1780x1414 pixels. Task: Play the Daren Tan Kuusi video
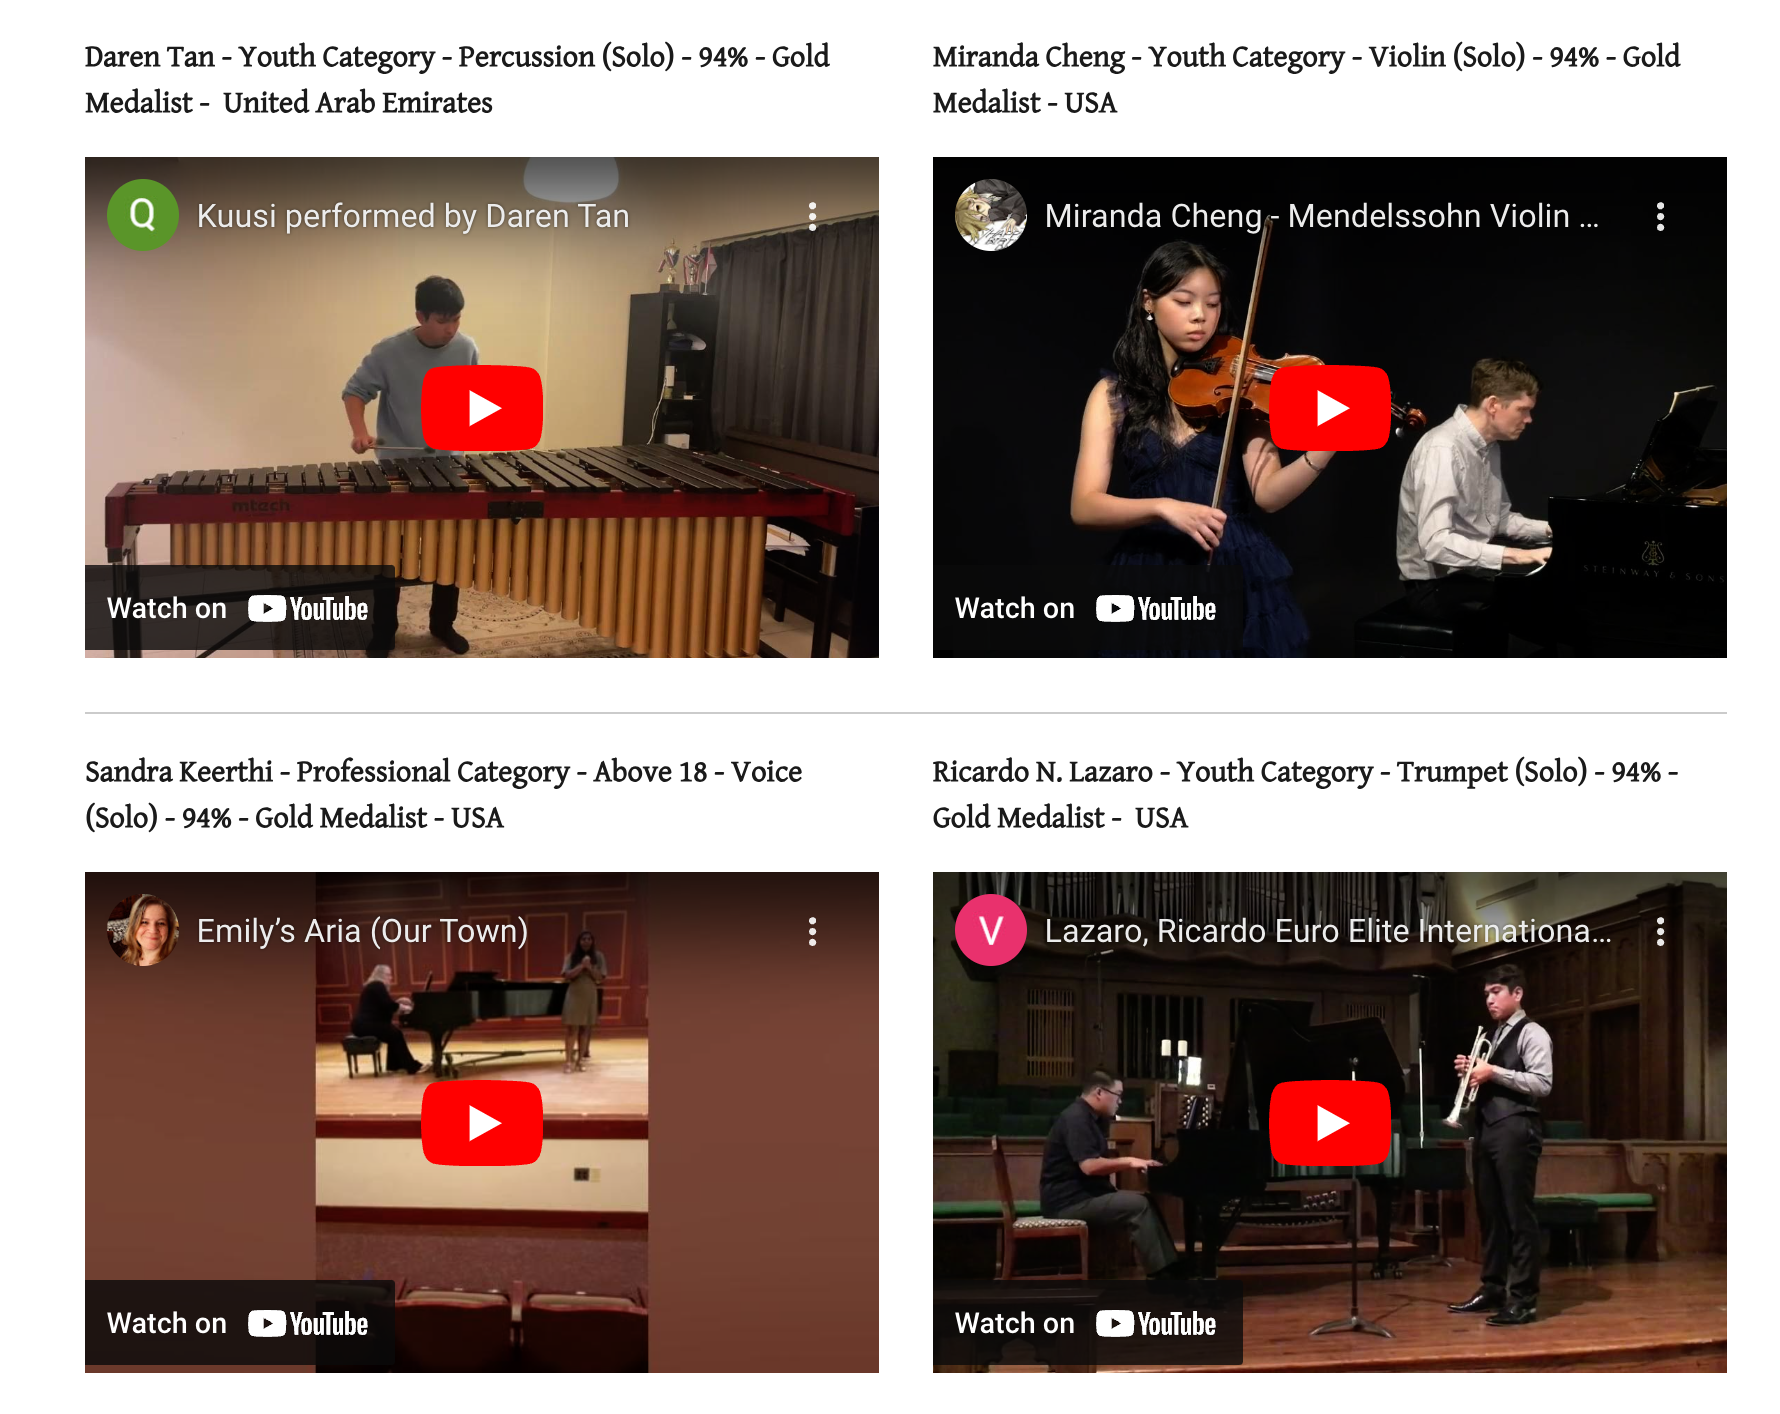482,408
